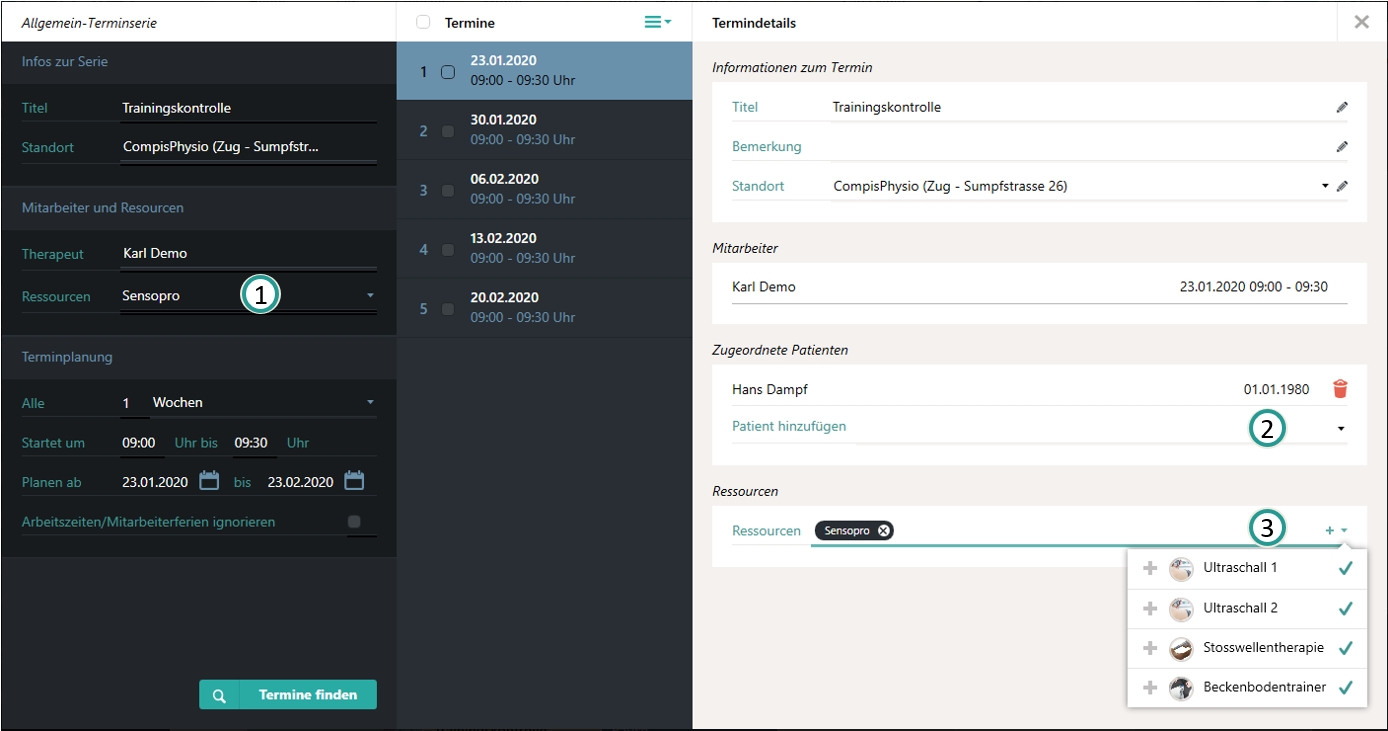Open the Termine list options menu
1388x731 pixels.
tap(657, 22)
